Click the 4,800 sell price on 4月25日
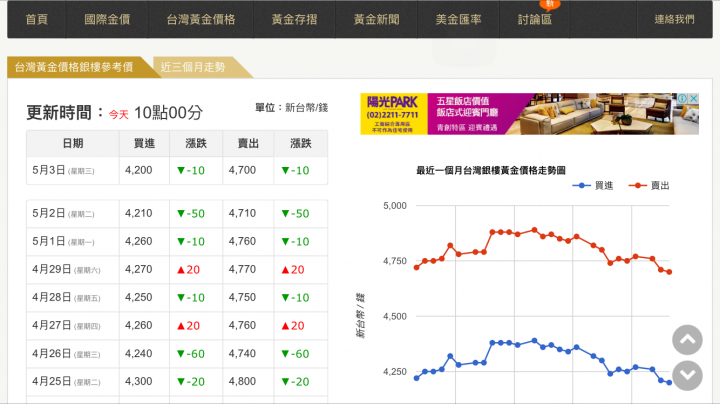This screenshot has width=720, height=404. (x=242, y=382)
